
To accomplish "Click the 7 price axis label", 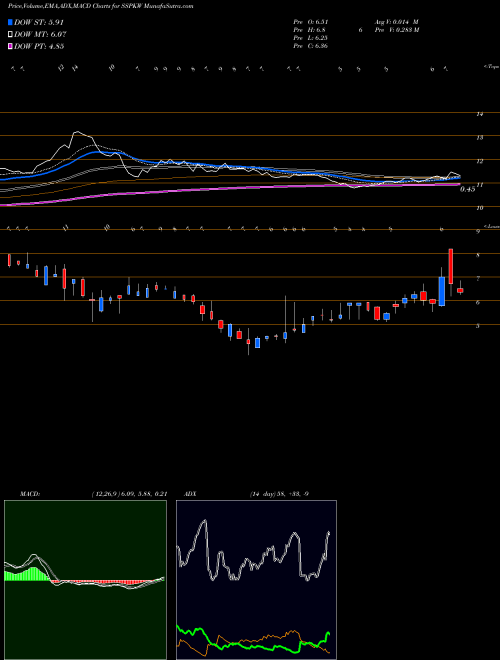I will [478, 278].
